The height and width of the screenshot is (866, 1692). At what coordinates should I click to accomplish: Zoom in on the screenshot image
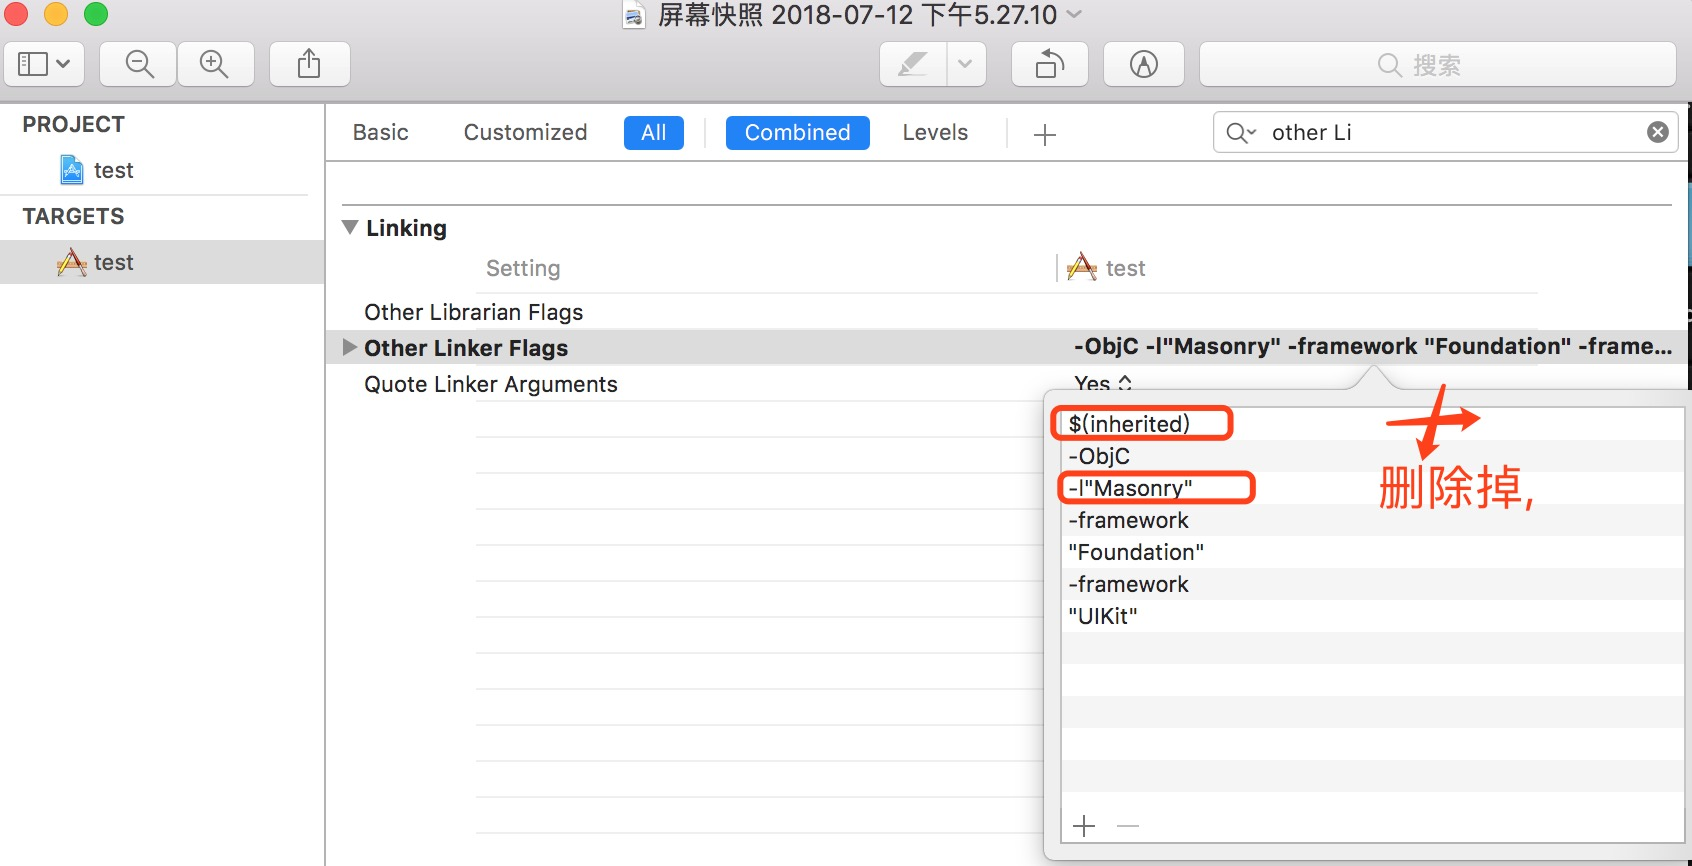click(x=215, y=64)
